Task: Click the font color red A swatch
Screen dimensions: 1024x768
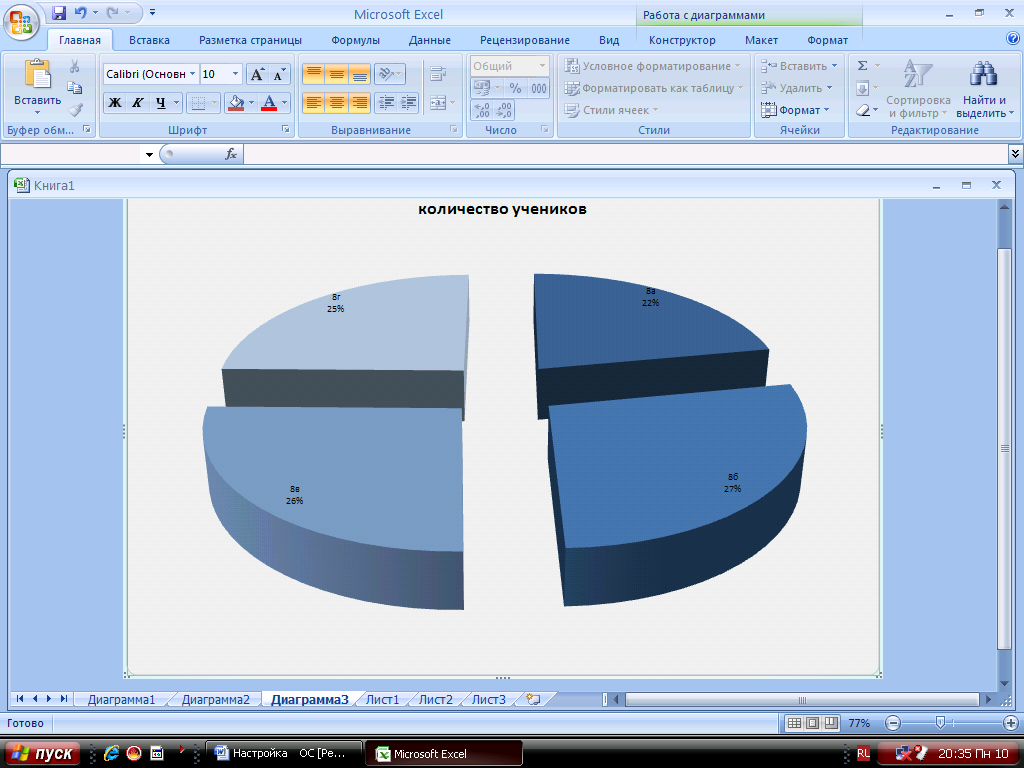Action: pyautogui.click(x=269, y=102)
